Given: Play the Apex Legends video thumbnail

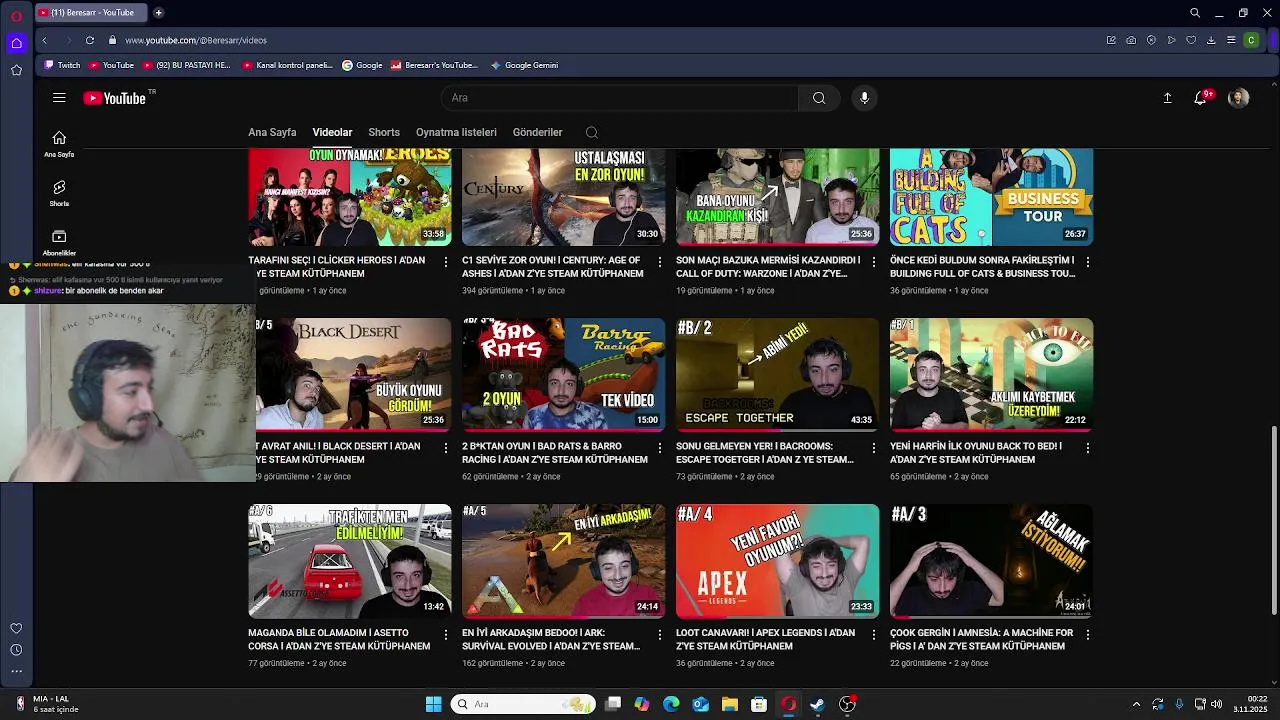Looking at the screenshot, I should tap(777, 561).
